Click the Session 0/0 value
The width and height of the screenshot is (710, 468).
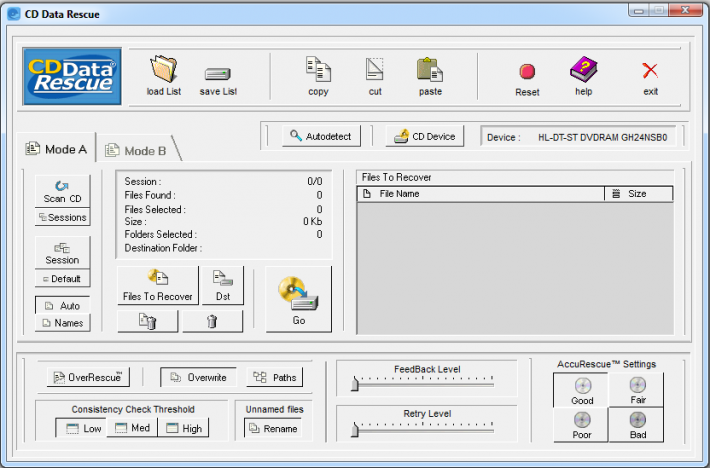coord(315,181)
